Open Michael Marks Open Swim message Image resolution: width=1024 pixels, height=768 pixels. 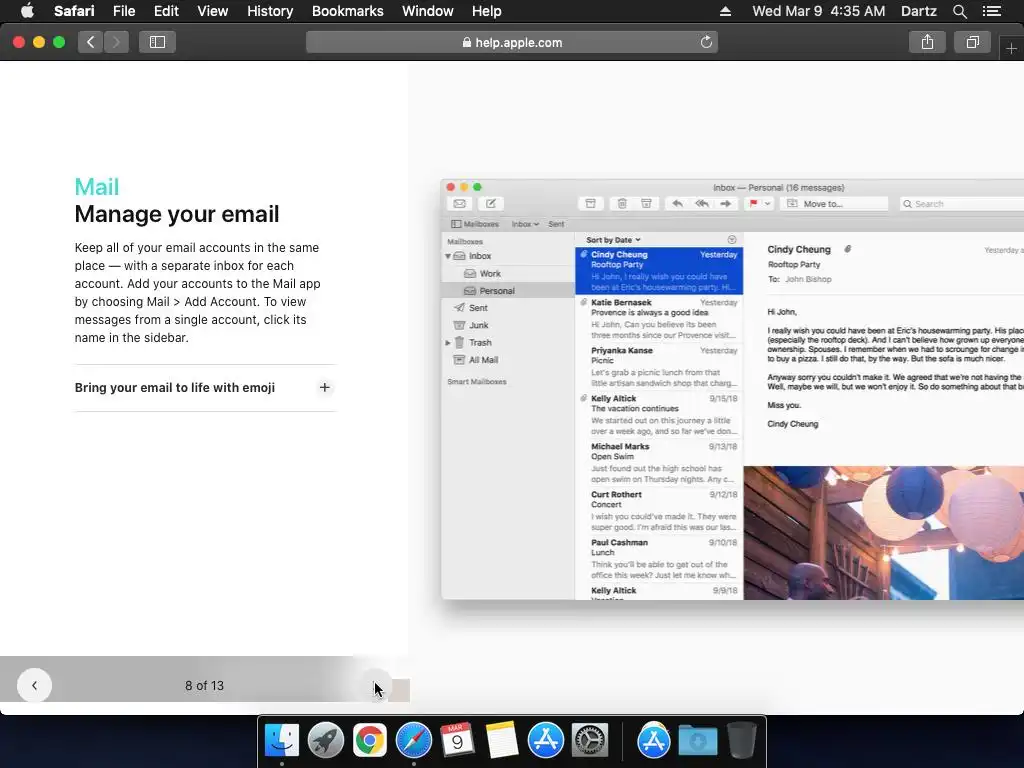coord(659,462)
